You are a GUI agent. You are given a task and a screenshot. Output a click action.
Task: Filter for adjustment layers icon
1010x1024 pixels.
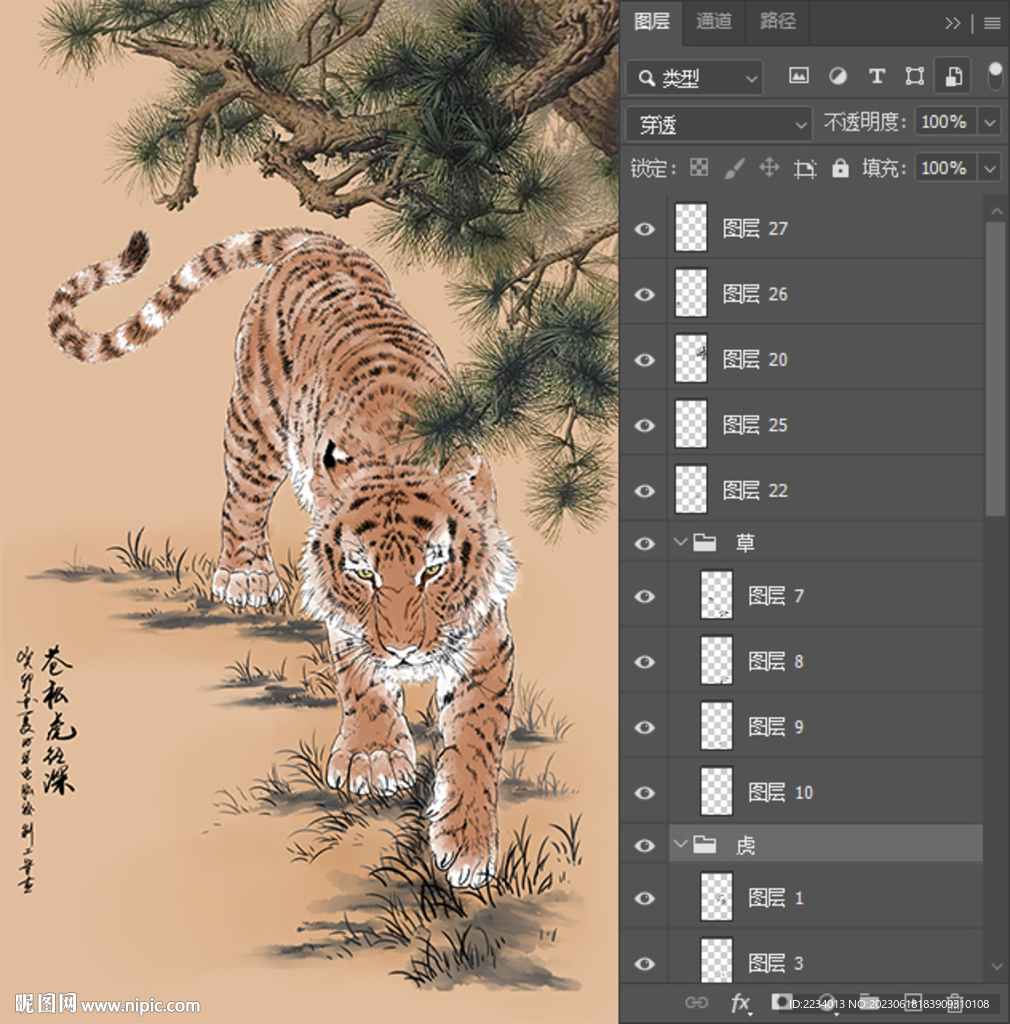point(838,76)
